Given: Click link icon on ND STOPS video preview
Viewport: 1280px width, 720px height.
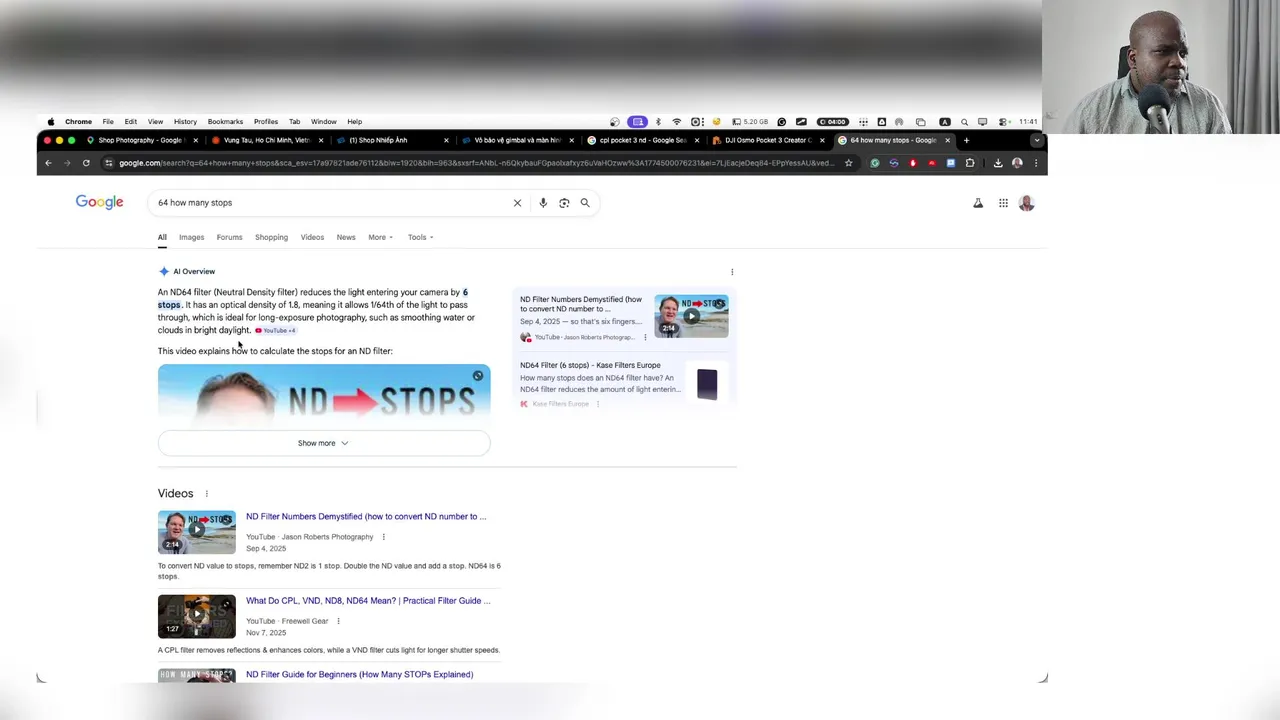Looking at the screenshot, I should point(478,376).
